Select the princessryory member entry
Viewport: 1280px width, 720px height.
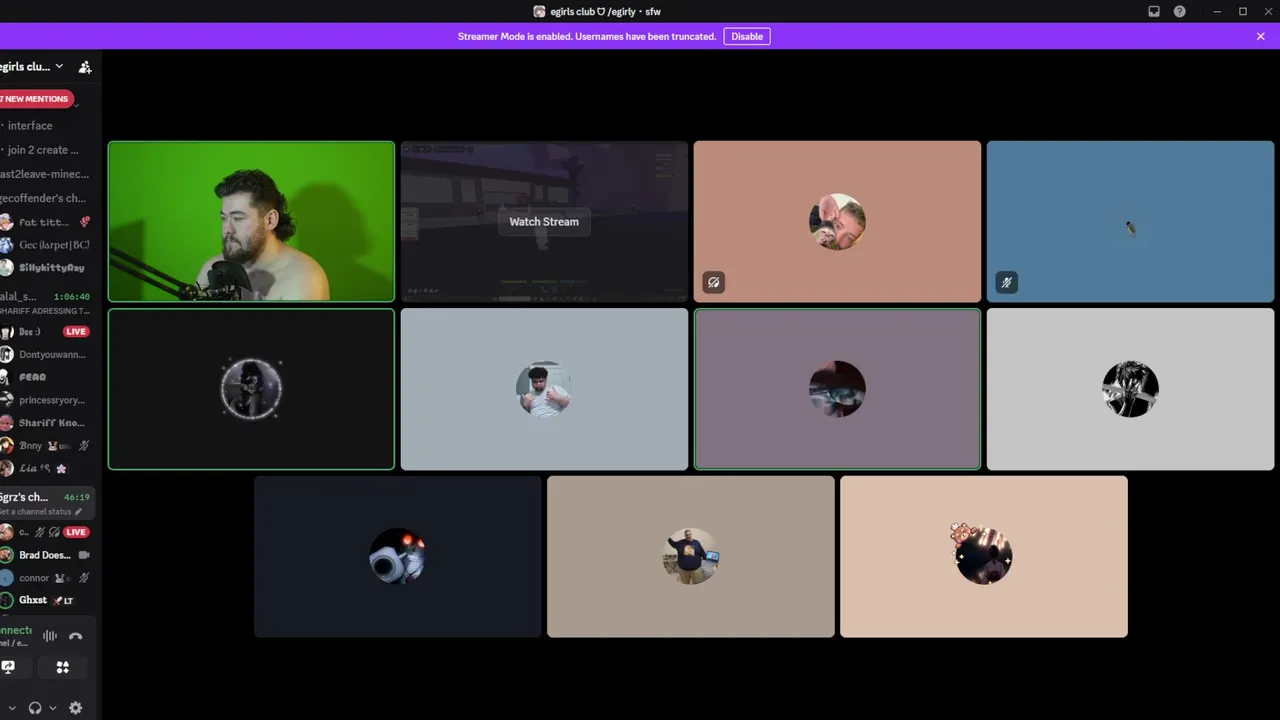click(47, 400)
